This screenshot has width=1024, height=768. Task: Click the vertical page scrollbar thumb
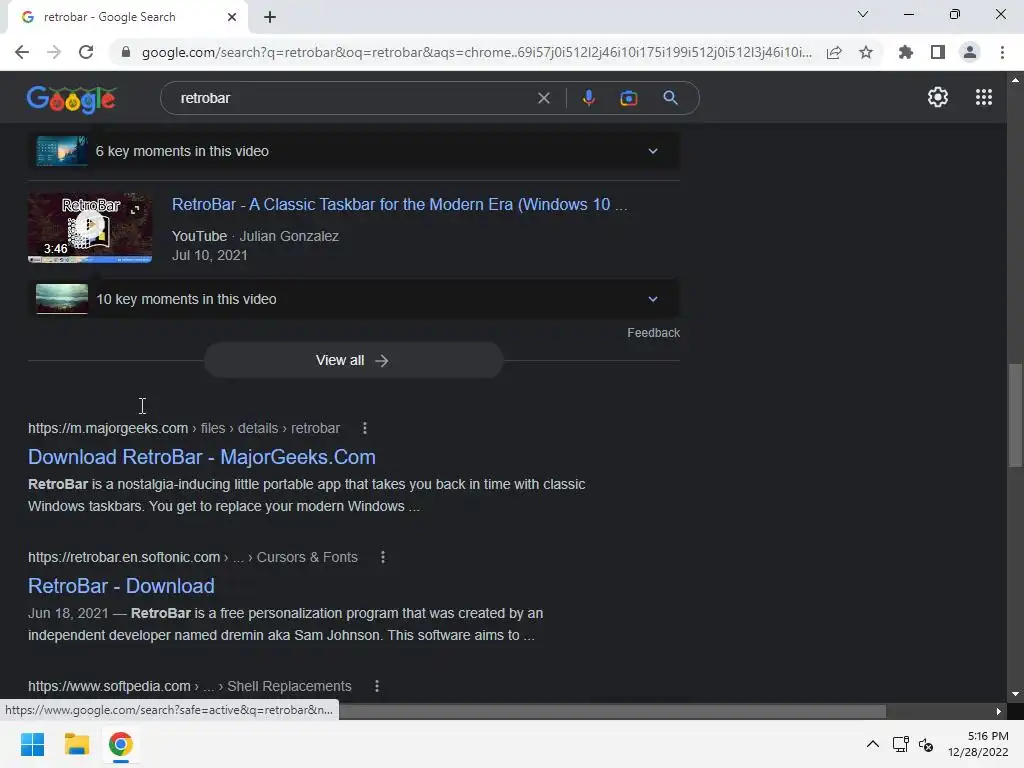pos(1015,415)
